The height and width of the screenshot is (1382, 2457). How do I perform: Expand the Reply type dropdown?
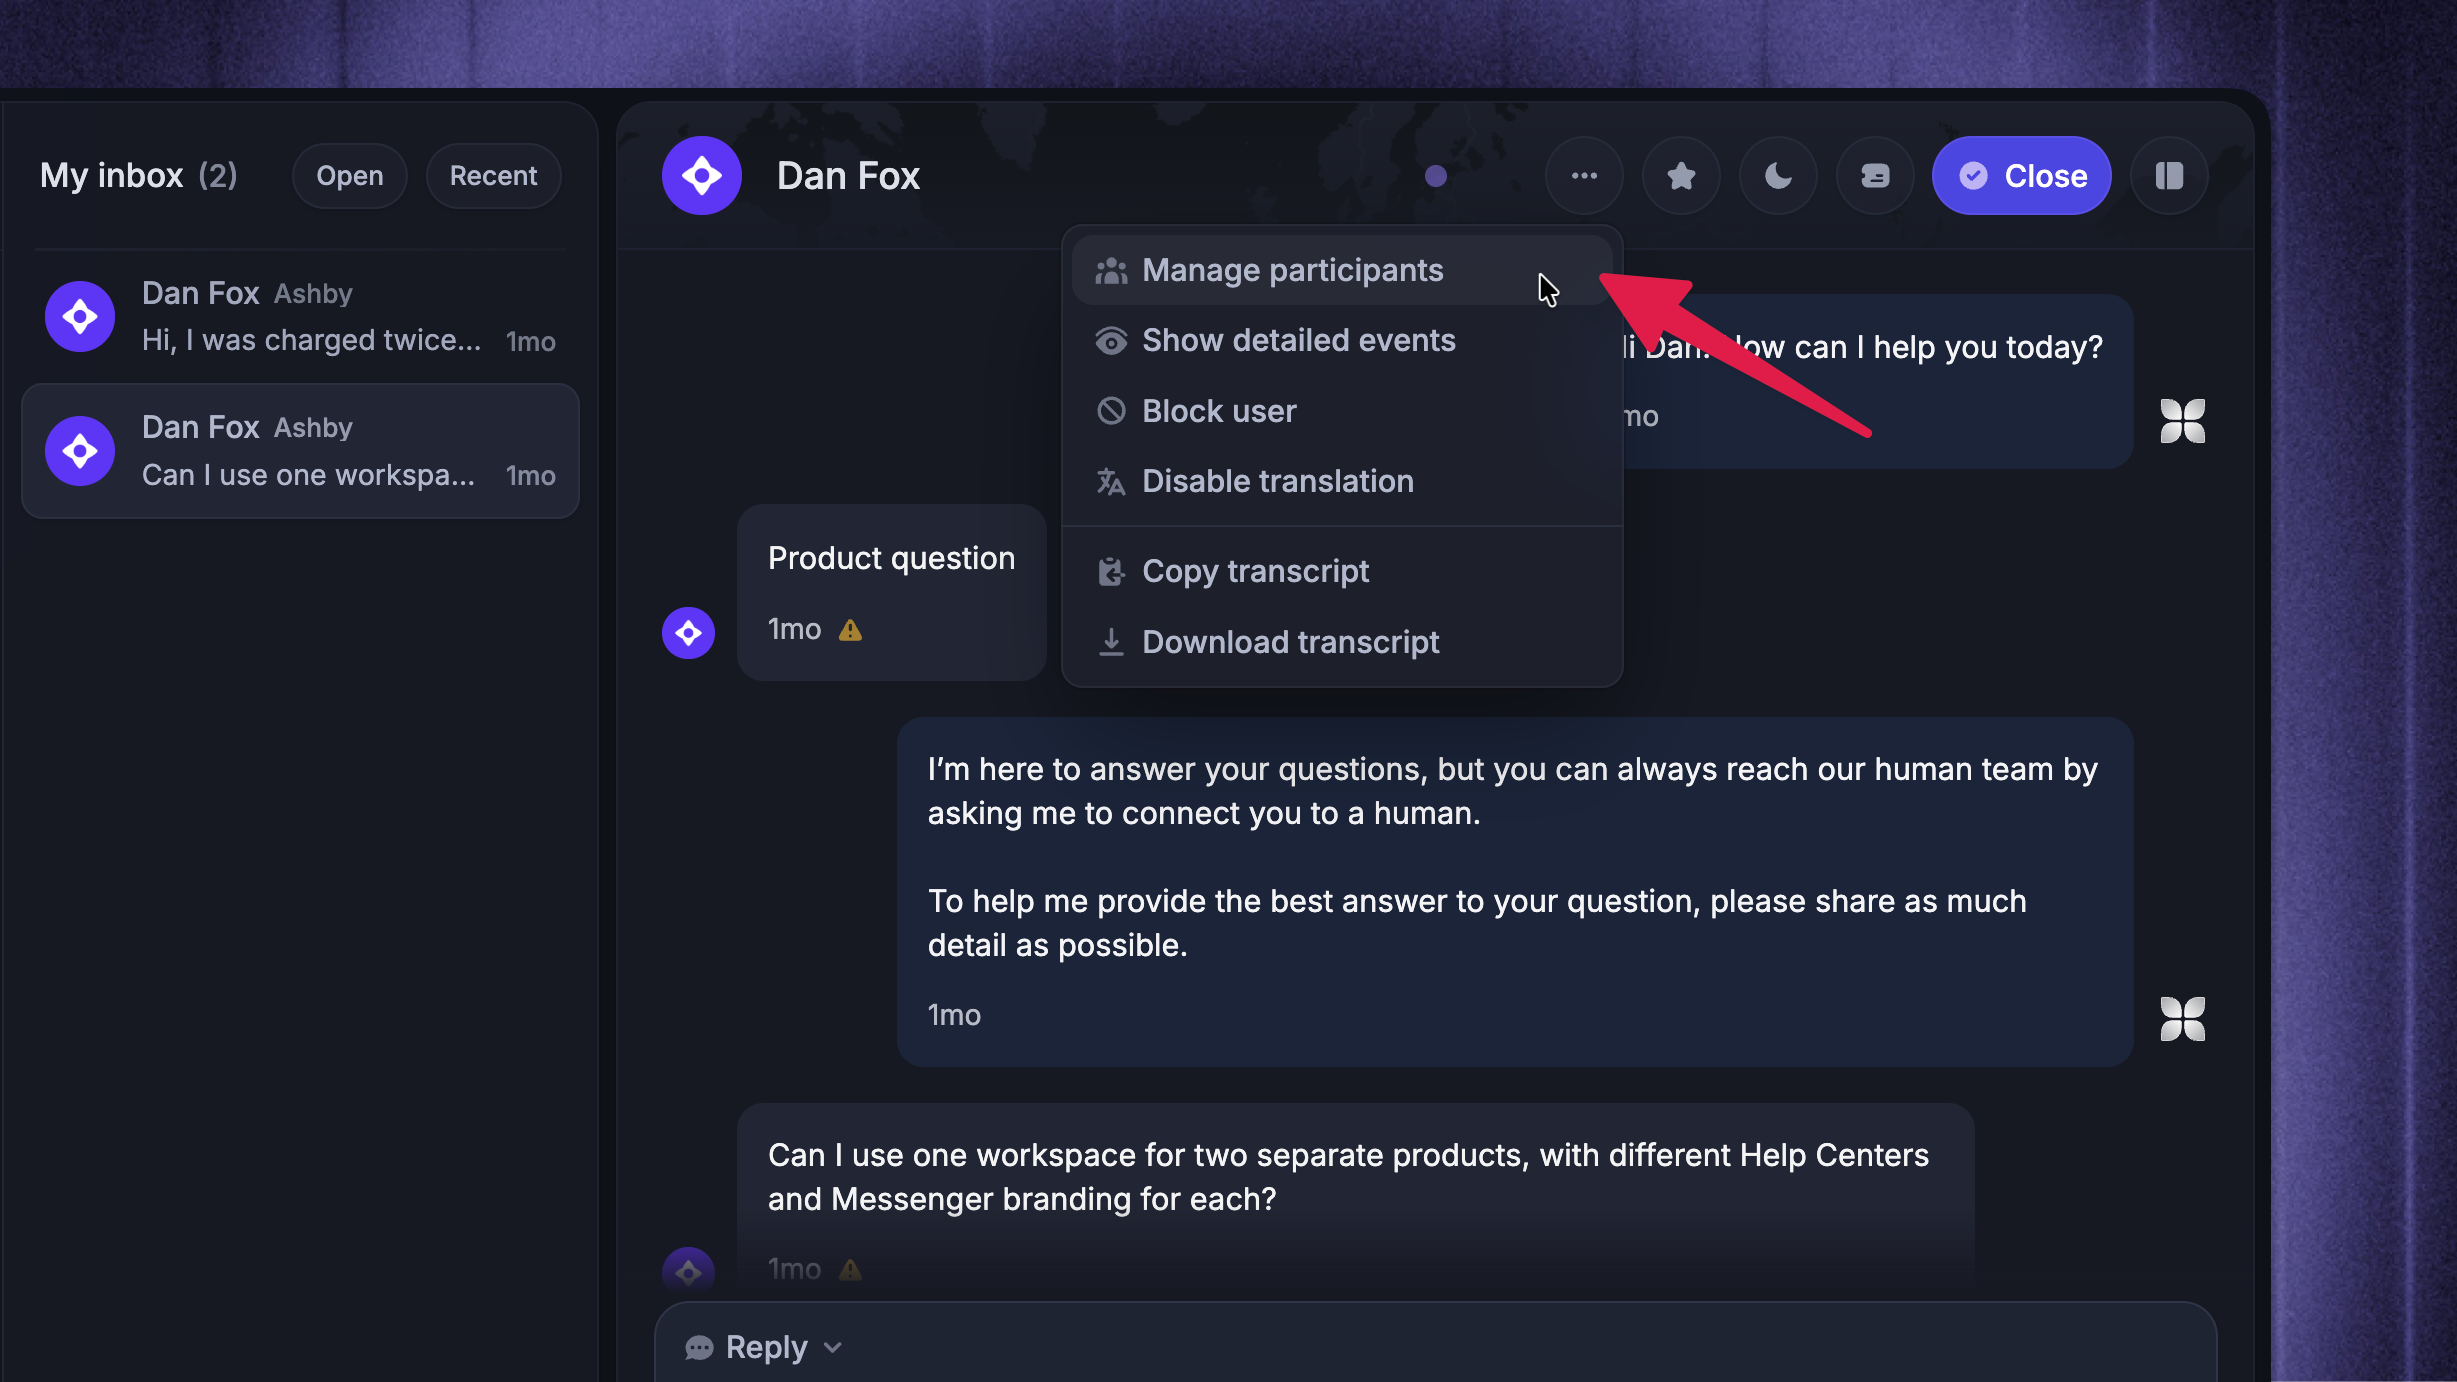click(764, 1347)
